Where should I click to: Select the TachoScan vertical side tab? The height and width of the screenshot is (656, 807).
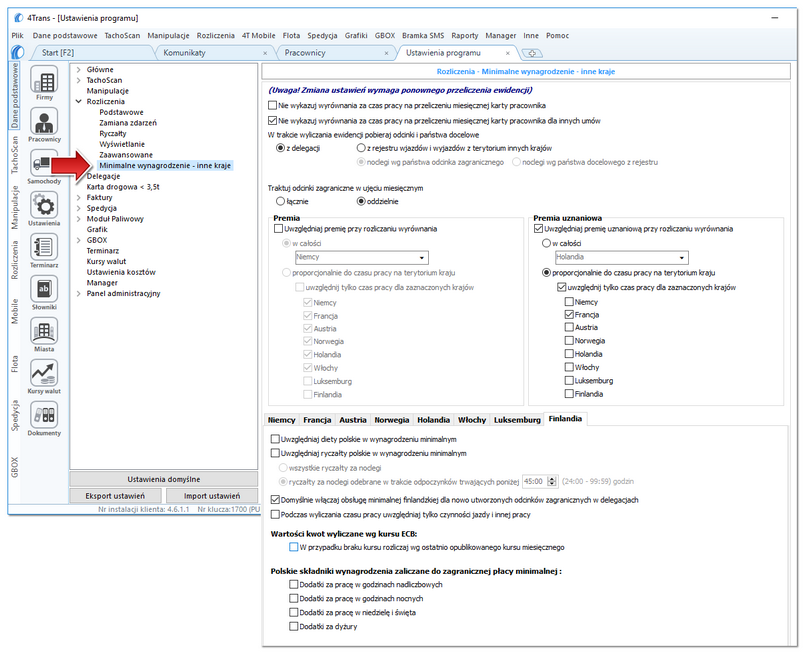[14, 154]
